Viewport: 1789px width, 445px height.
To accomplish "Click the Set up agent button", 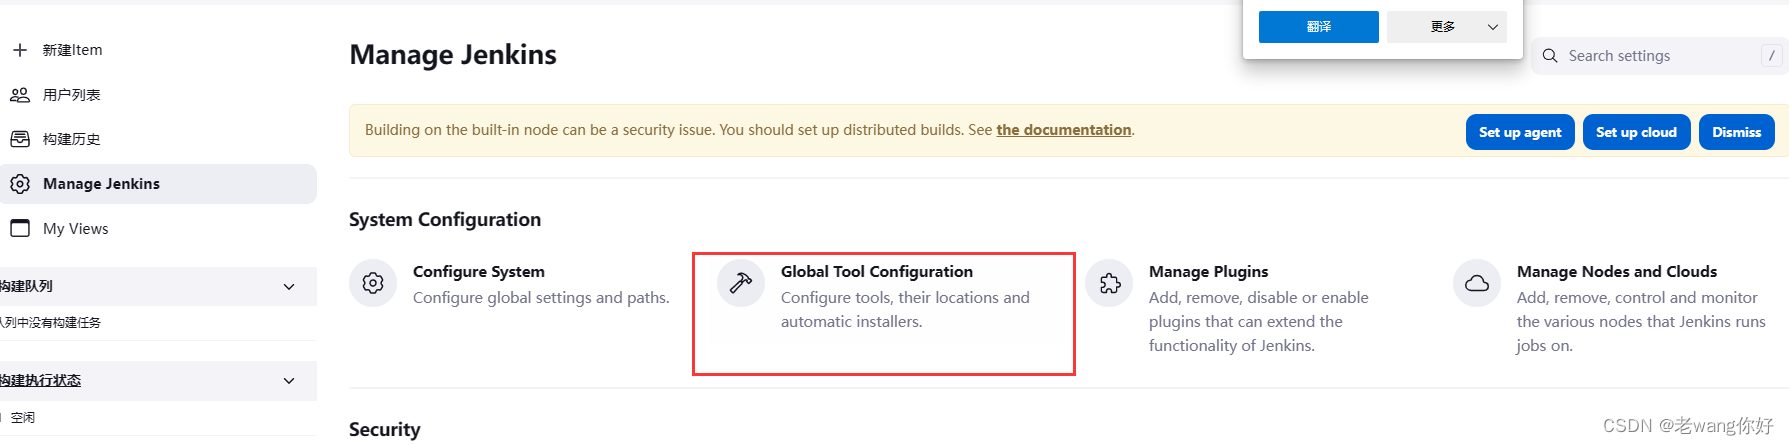I will (x=1520, y=132).
